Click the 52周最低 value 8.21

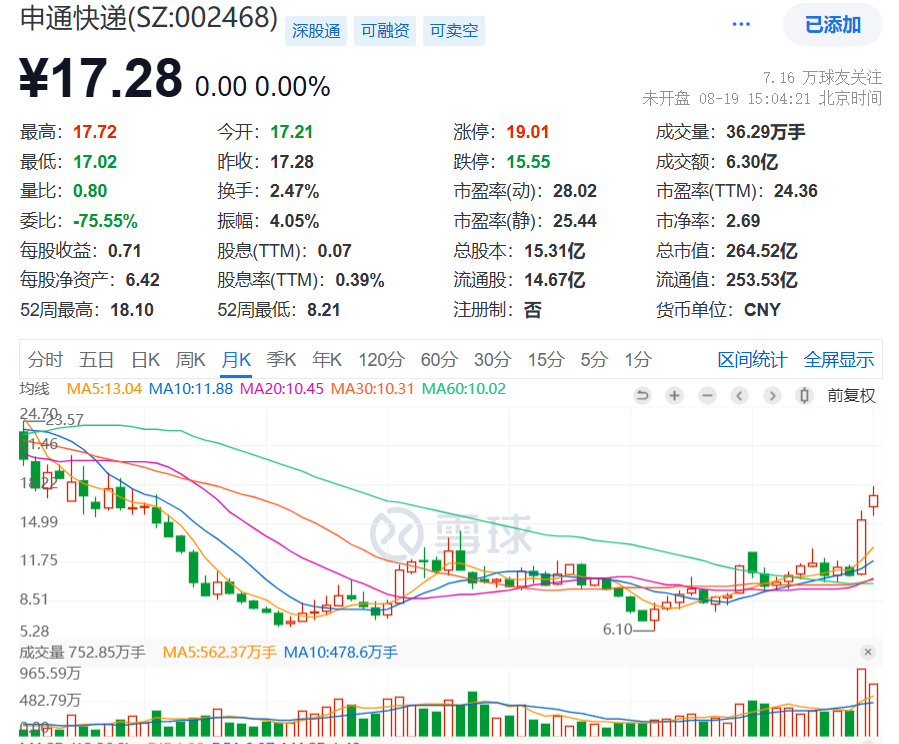324,310
